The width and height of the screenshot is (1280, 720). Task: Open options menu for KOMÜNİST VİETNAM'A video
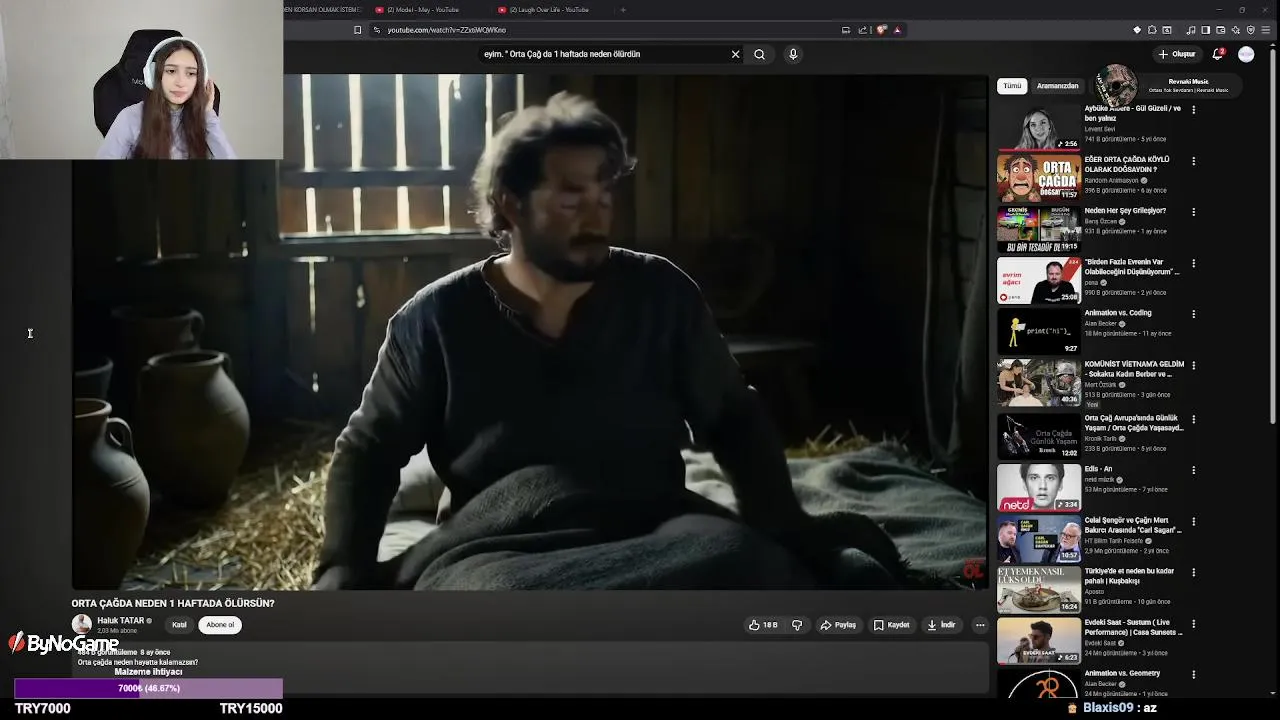point(1193,366)
